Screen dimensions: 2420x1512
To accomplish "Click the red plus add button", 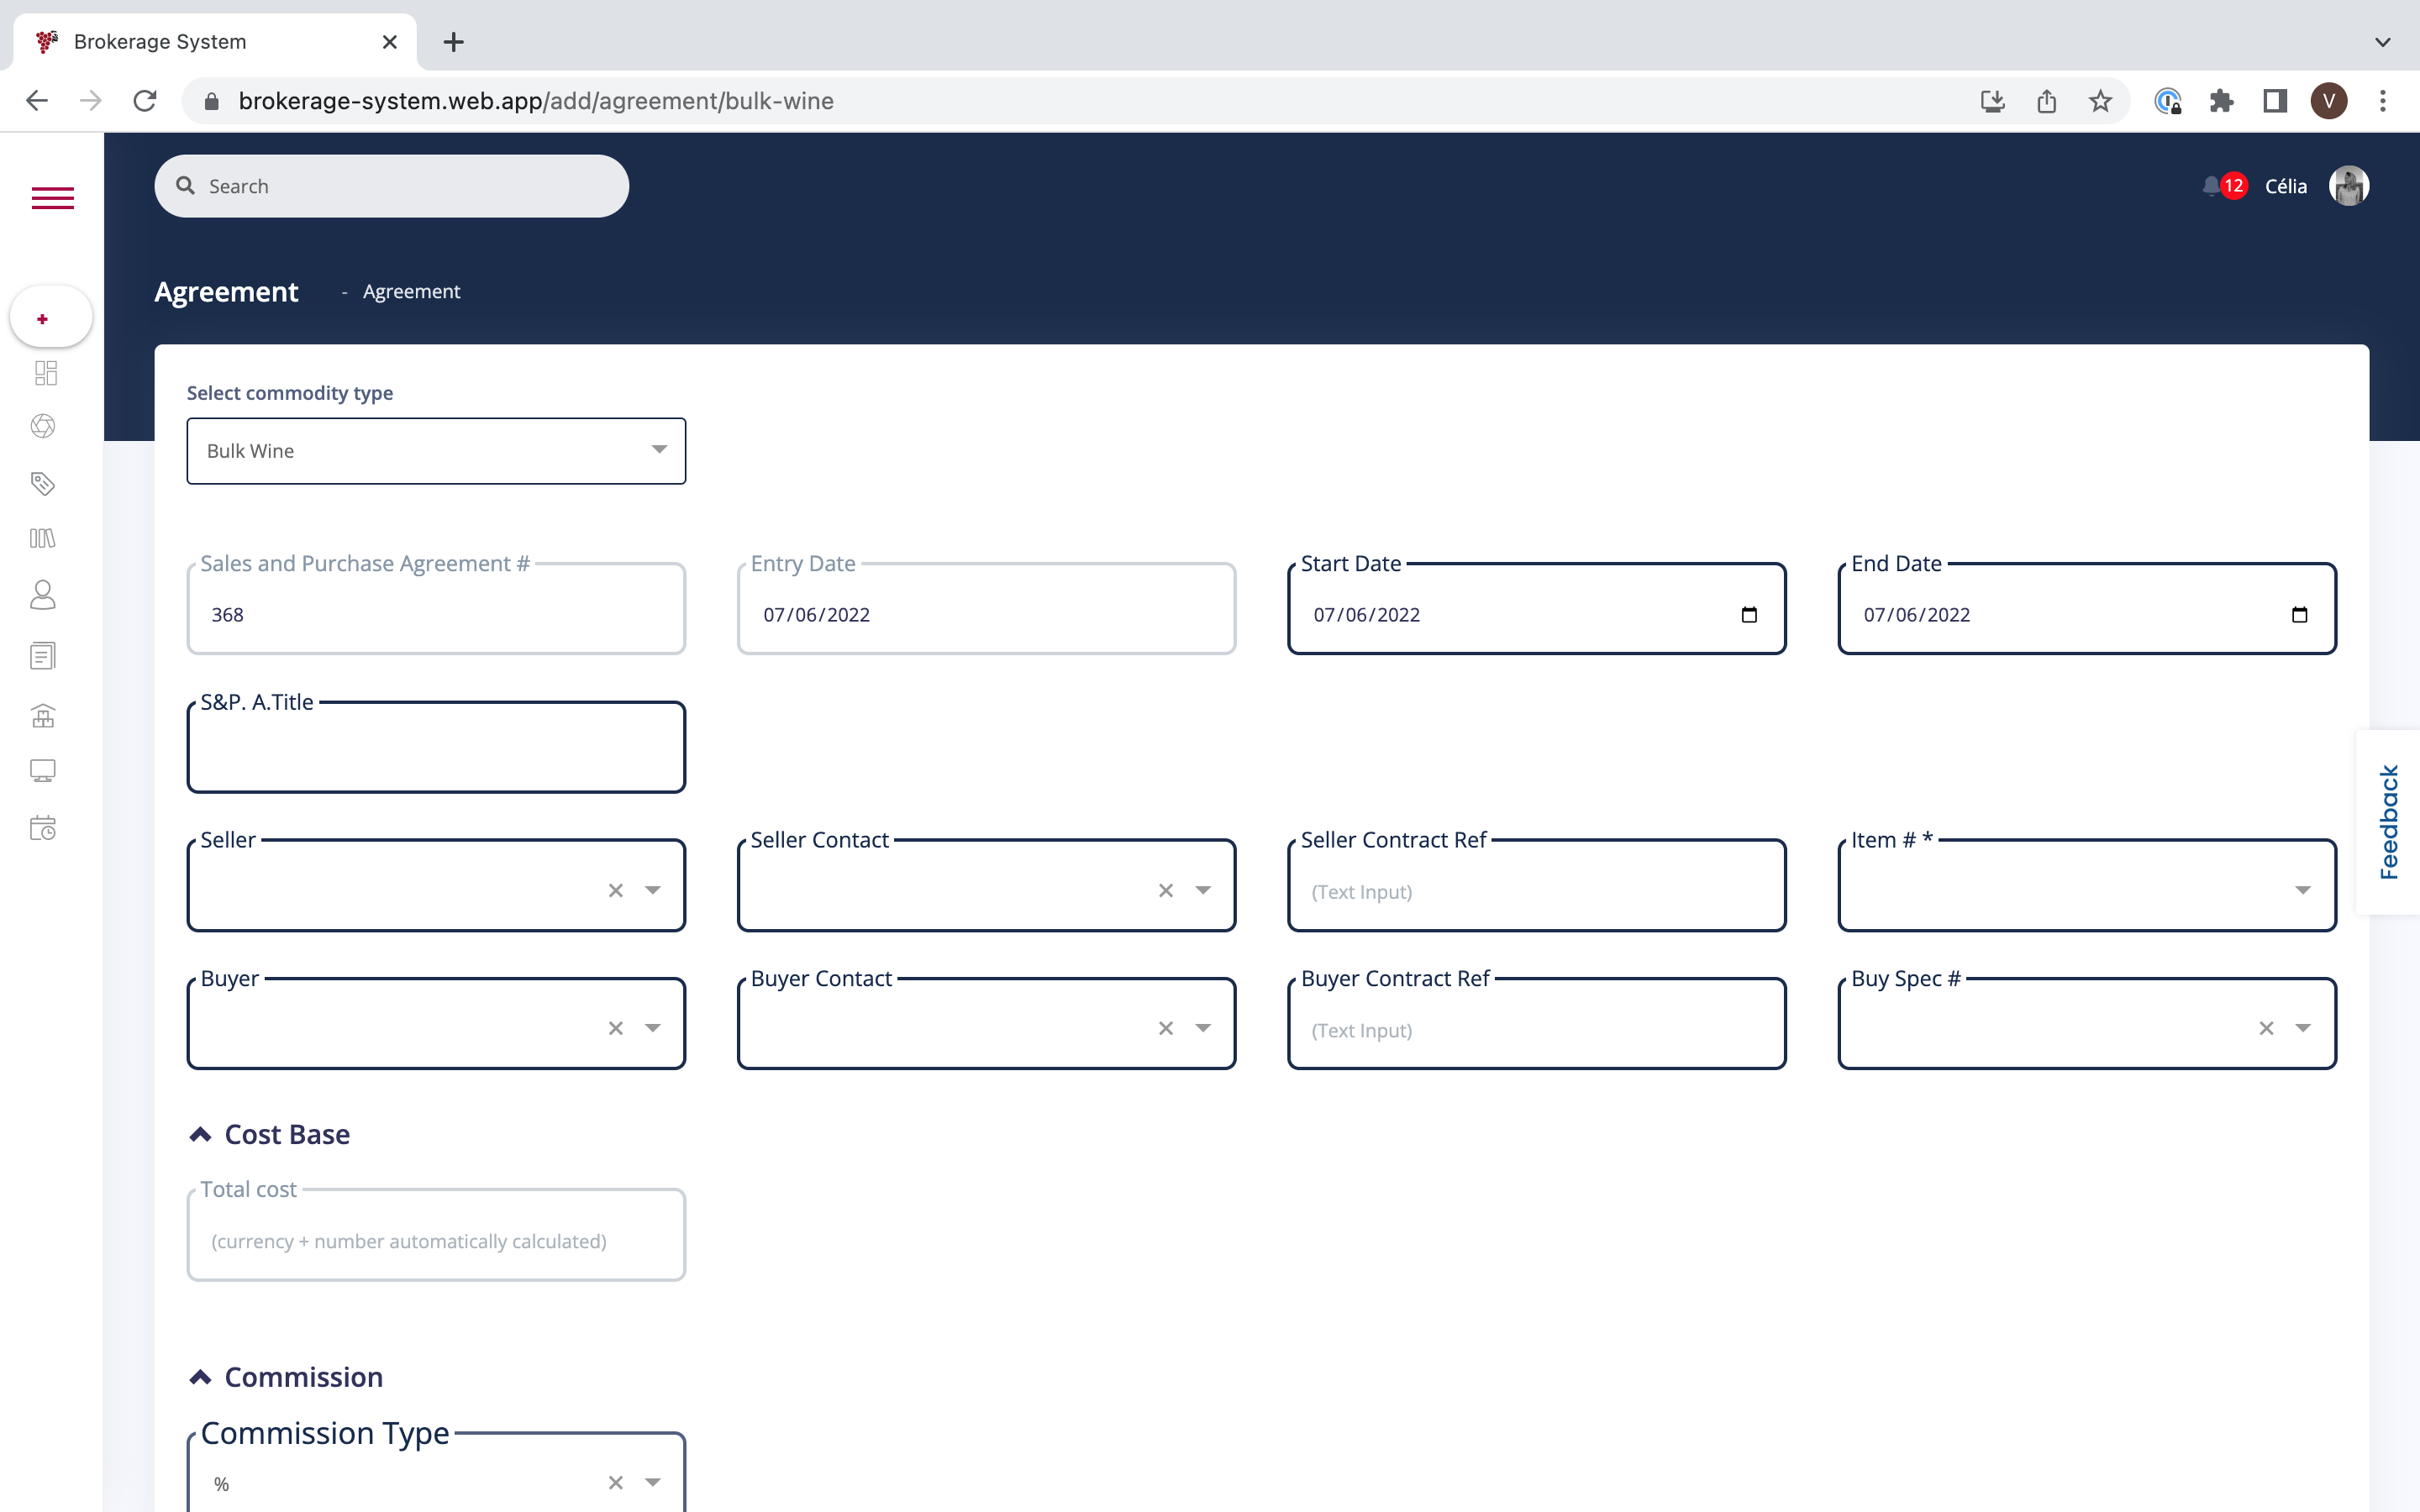I will tap(43, 319).
